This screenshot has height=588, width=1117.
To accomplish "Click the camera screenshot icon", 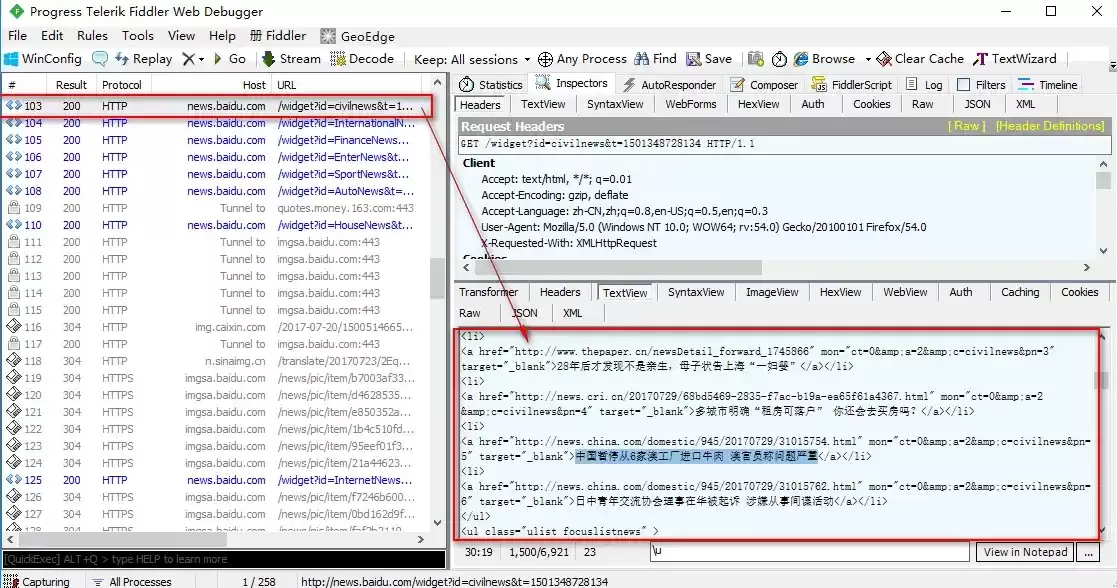I will 756,59.
